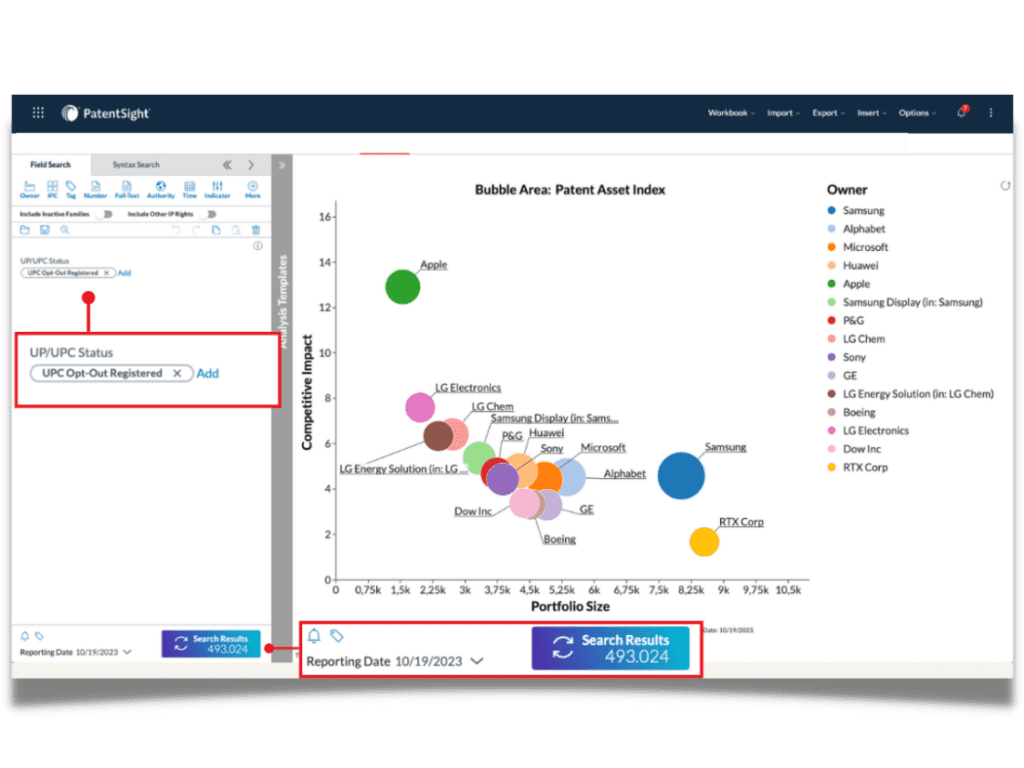Open the vertical three-dot menu
This screenshot has width=1024, height=768.
coord(991,113)
